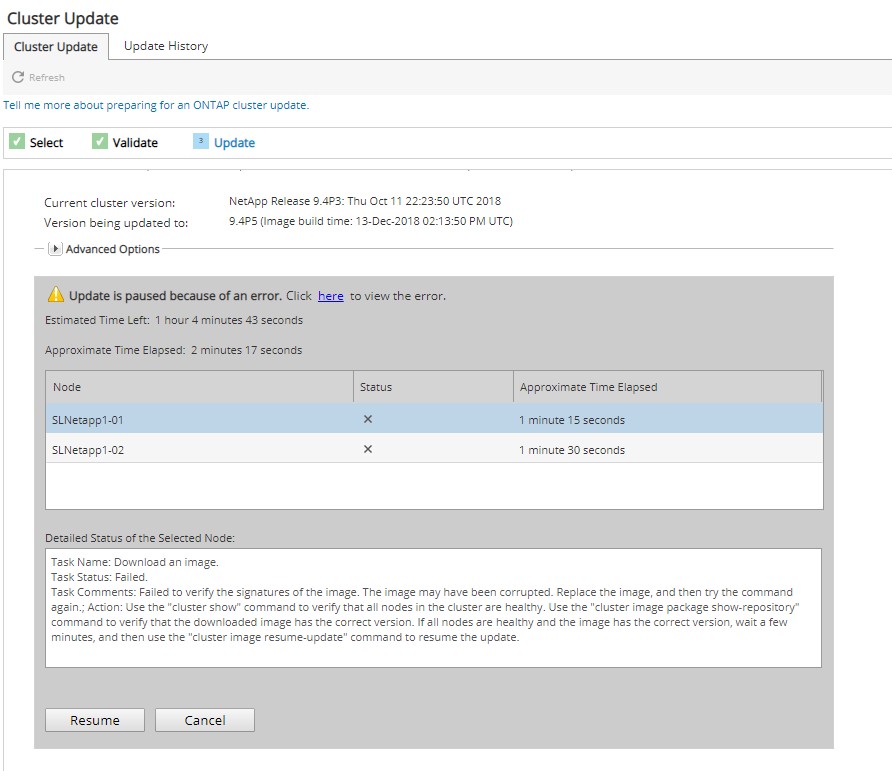The width and height of the screenshot is (892, 771).
Task: Expand the Advanced Options section
Action: pyautogui.click(x=55, y=249)
